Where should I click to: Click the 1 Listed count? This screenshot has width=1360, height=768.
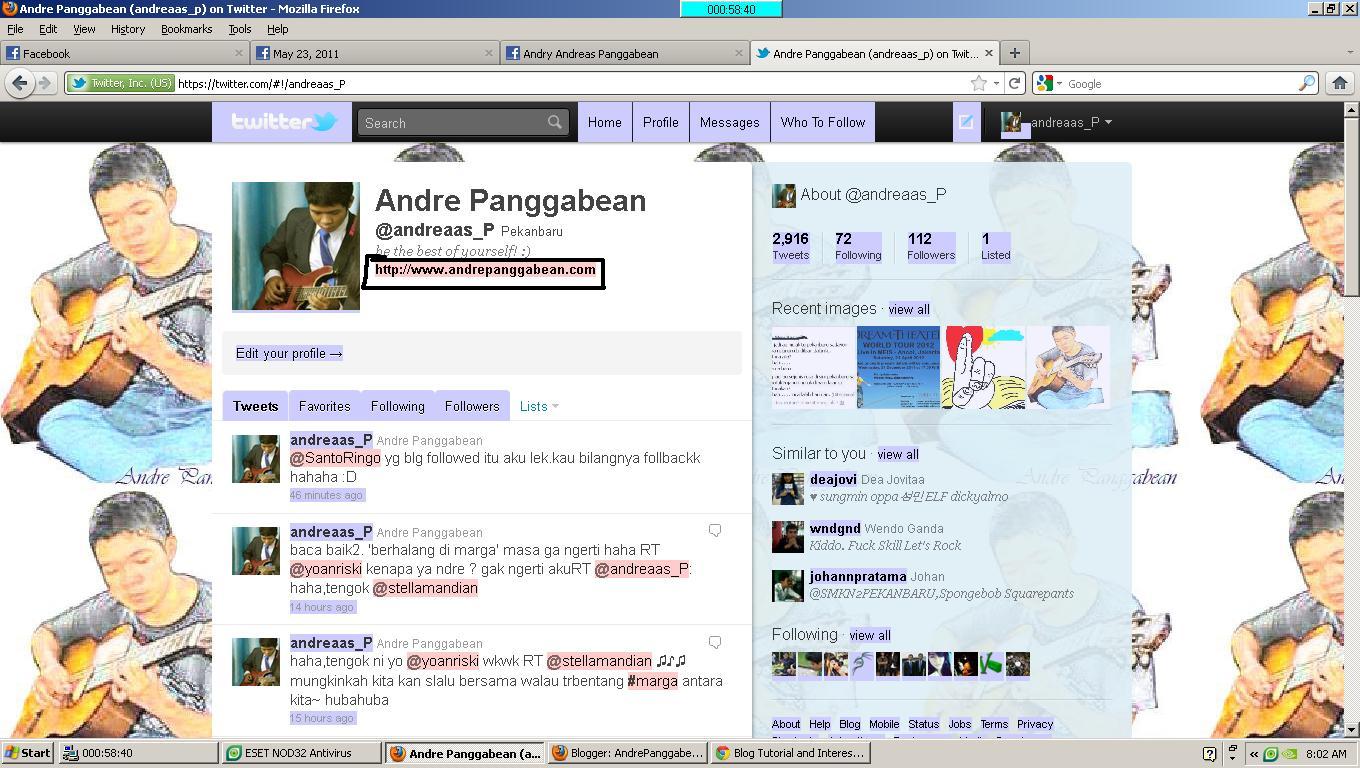(995, 246)
